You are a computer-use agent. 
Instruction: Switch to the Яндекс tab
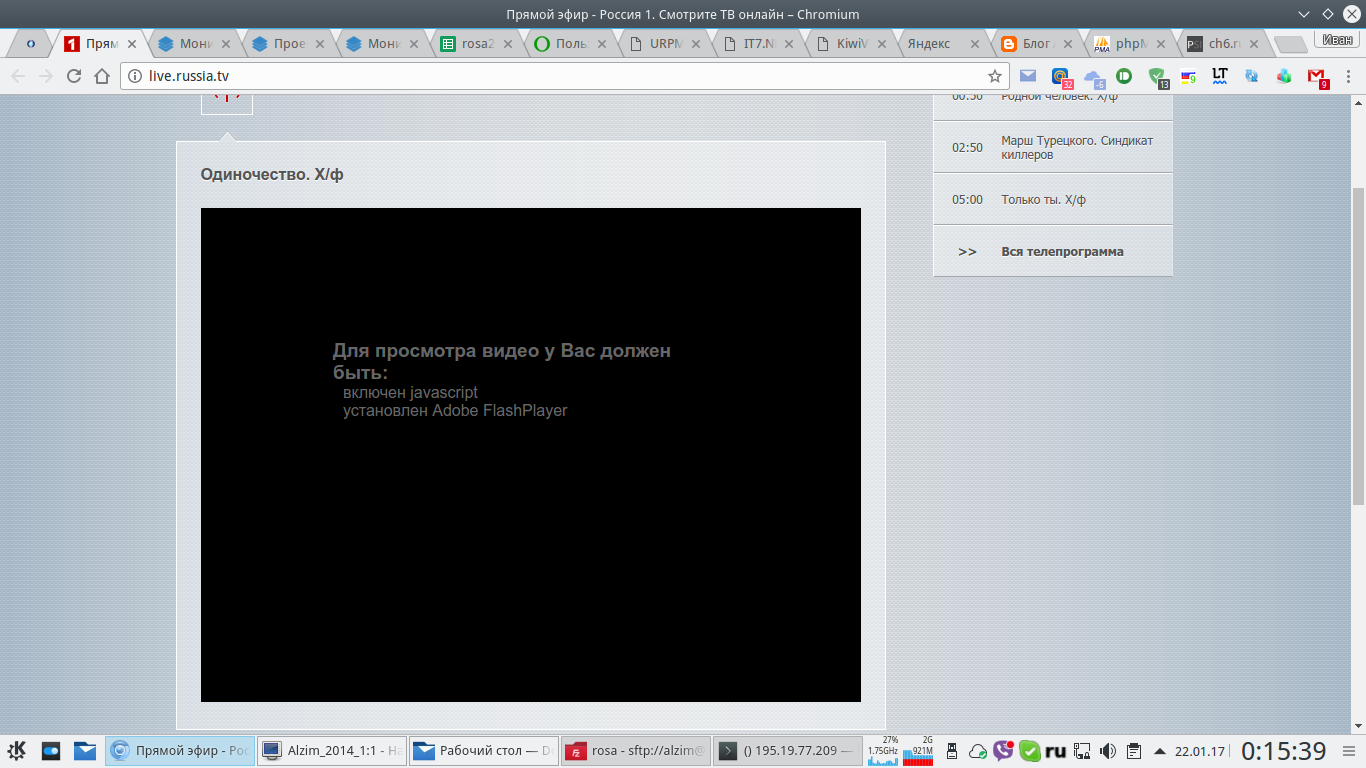click(x=942, y=44)
